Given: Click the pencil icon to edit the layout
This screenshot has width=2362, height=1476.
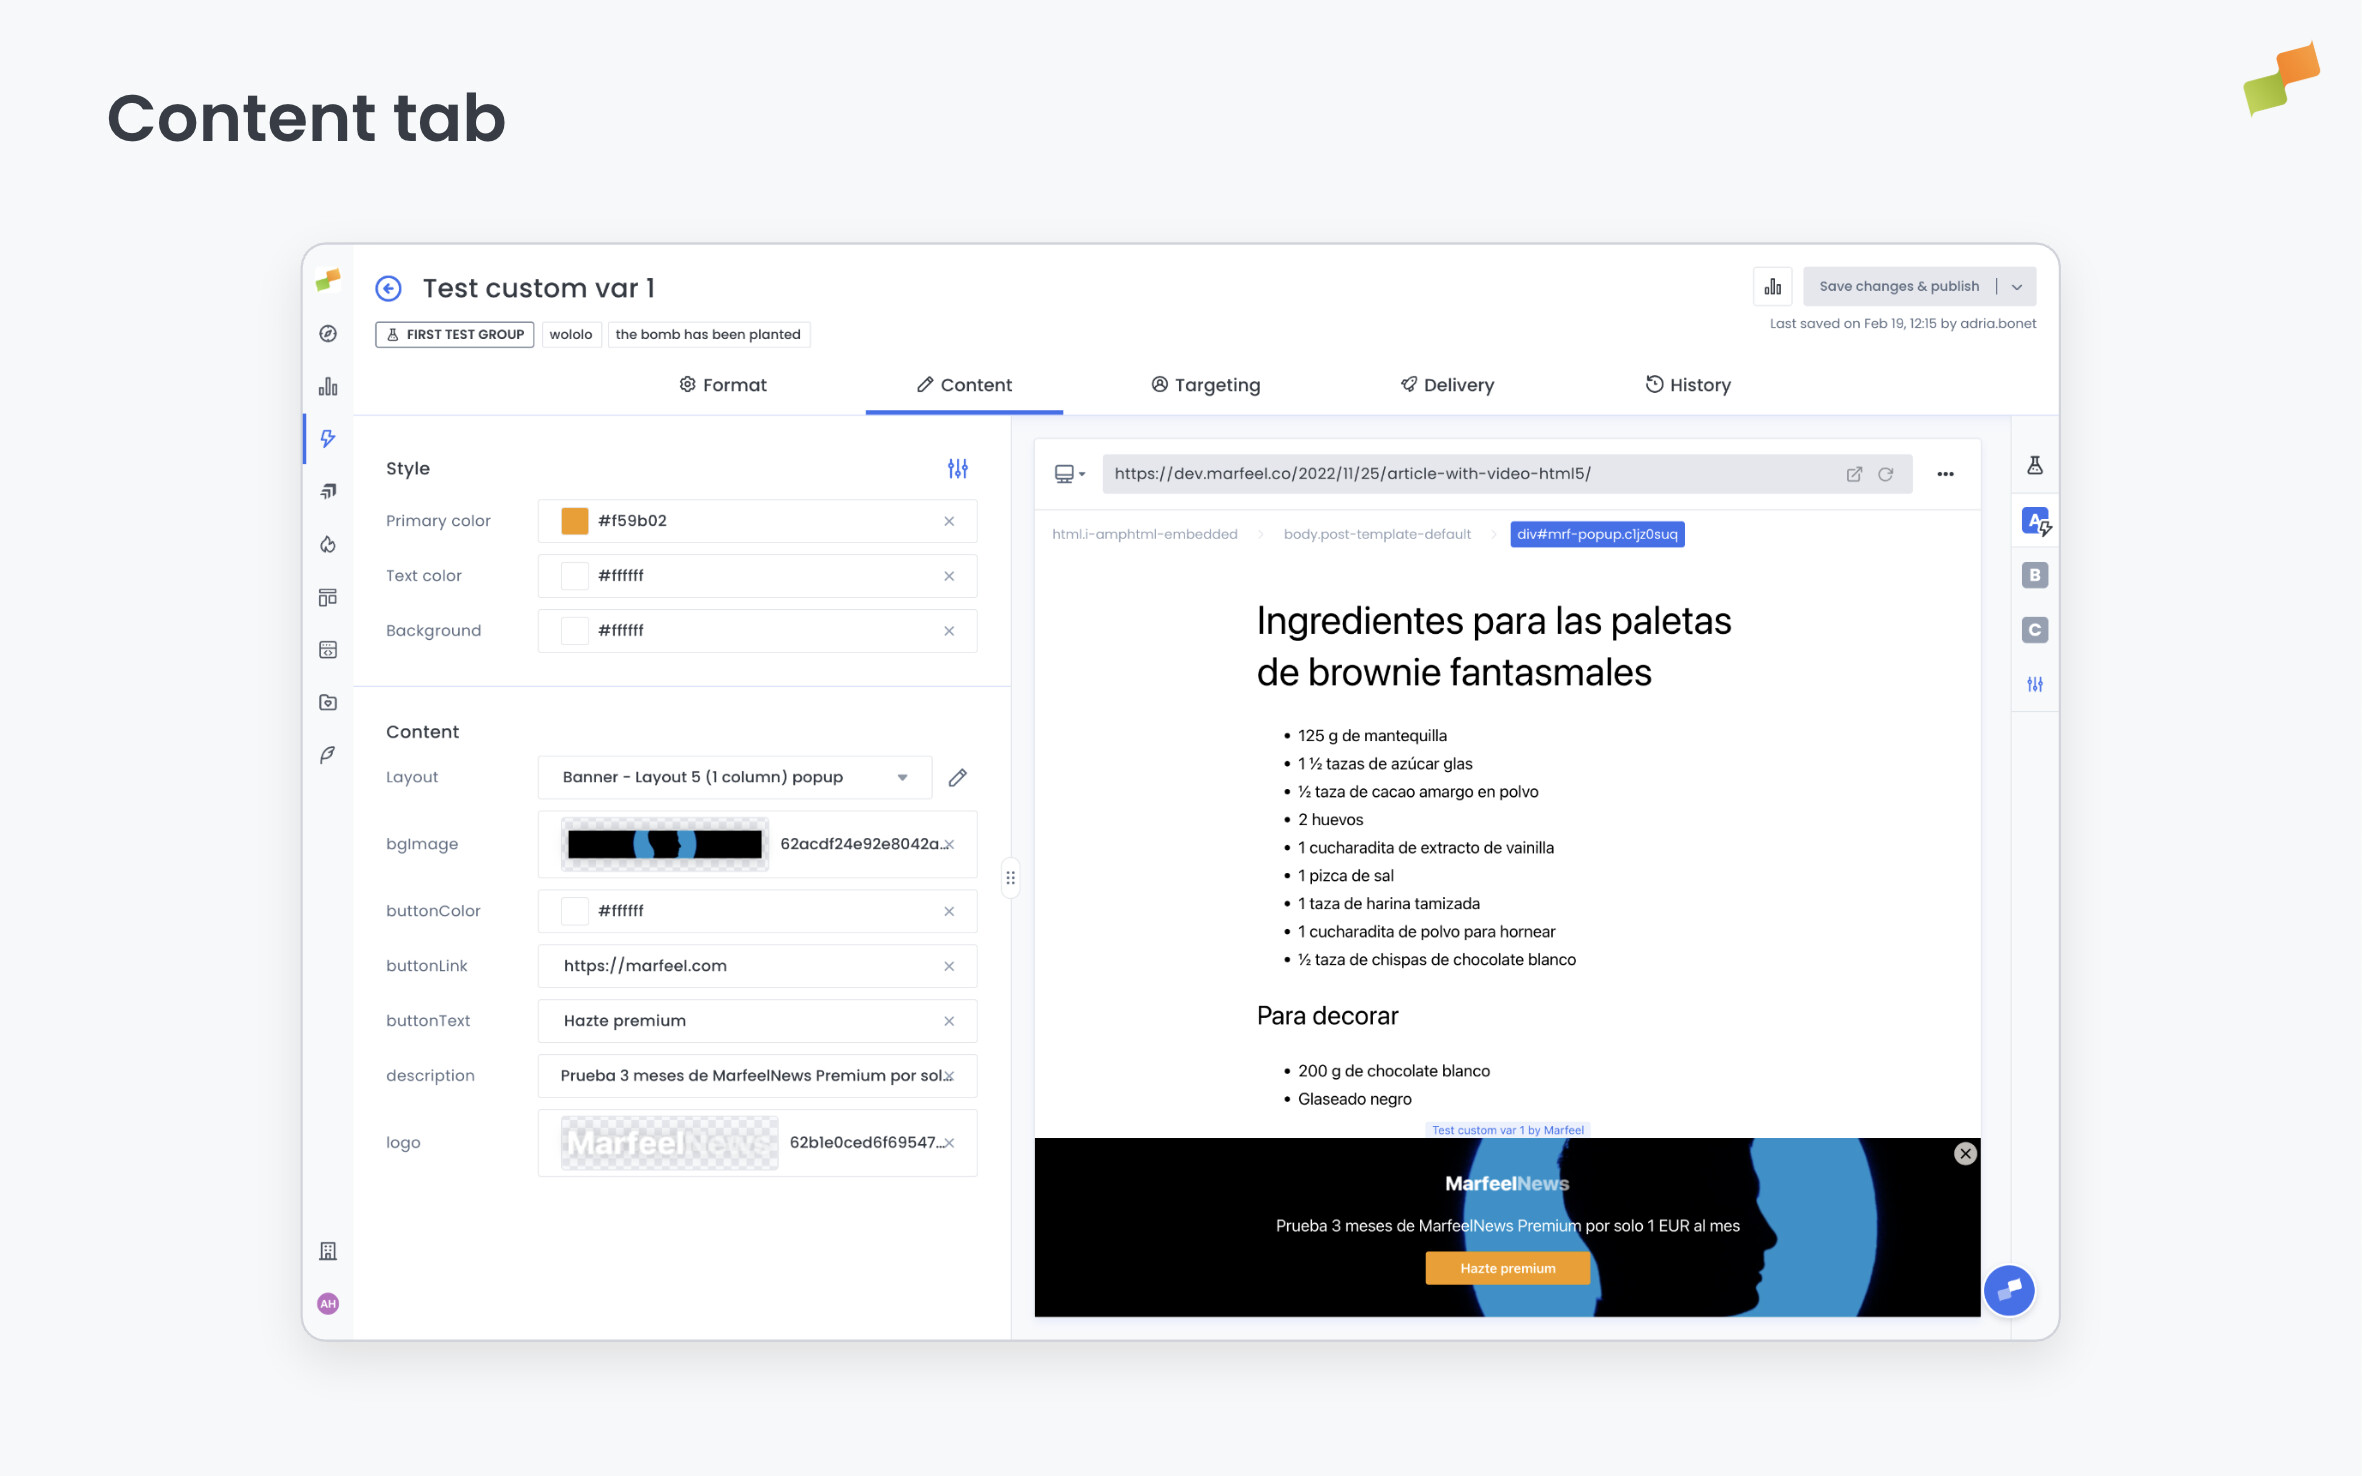Looking at the screenshot, I should point(957,777).
